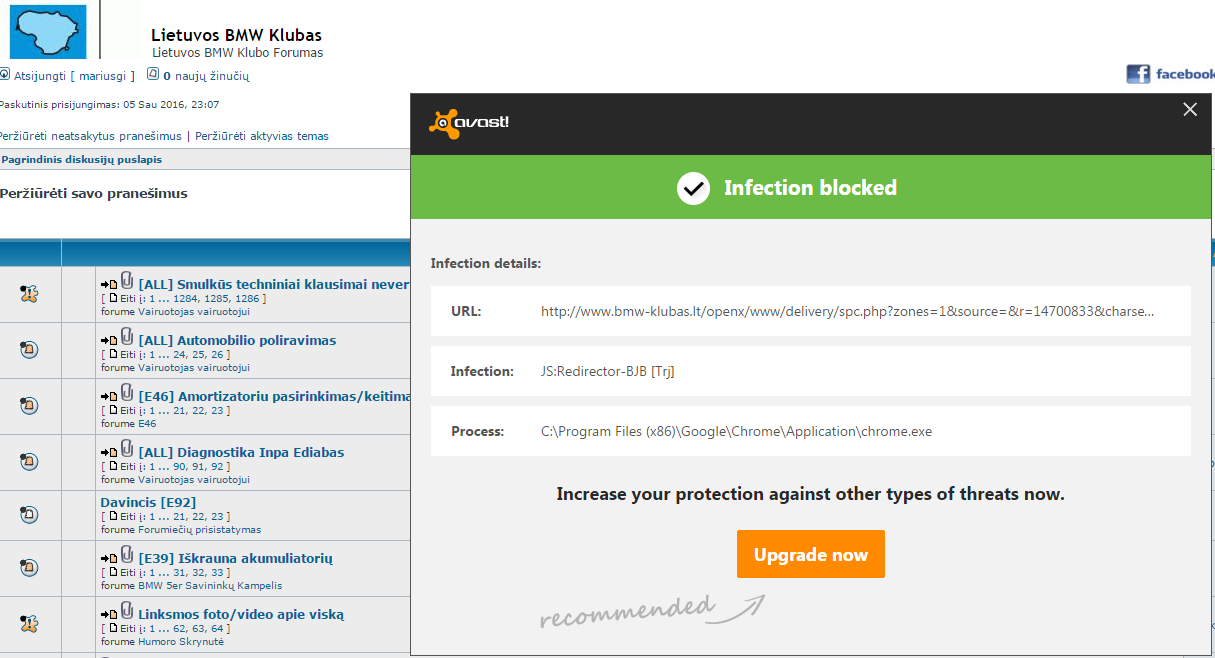The image size is (1215, 658).
Task: Open Peržiūrėti aktyvias temas link
Action: coord(262,136)
